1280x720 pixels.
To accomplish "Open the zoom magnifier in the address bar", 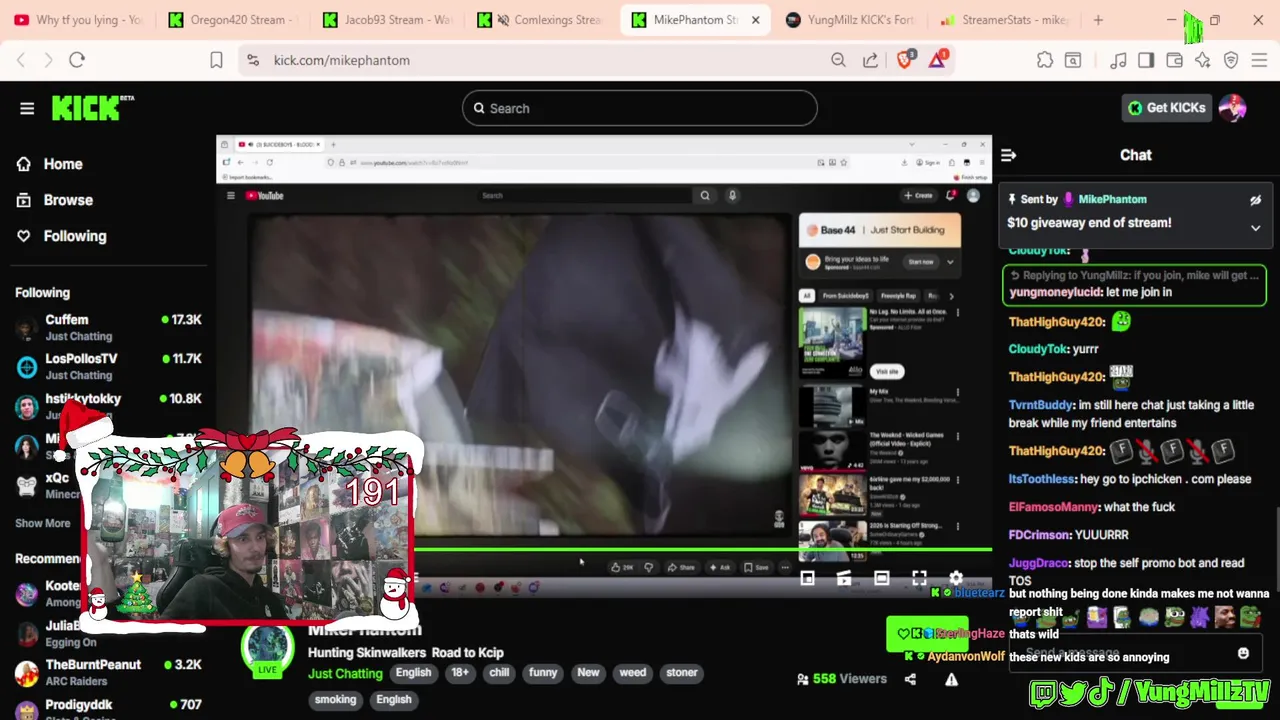I will [x=839, y=60].
